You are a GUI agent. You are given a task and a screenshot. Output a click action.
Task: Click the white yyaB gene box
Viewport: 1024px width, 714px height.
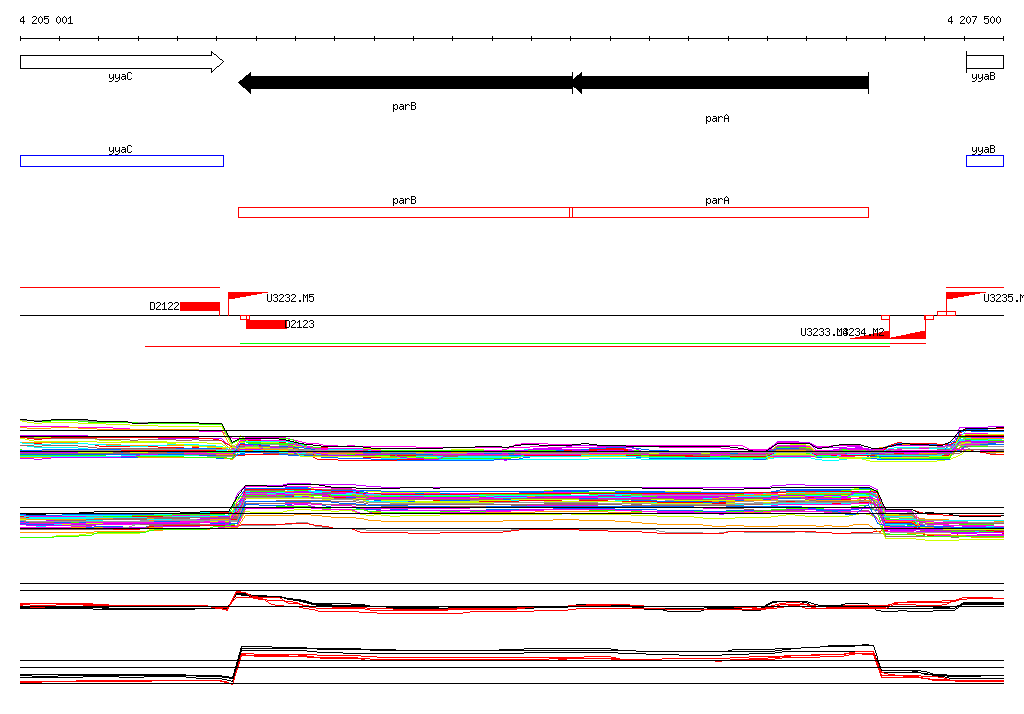985,62
